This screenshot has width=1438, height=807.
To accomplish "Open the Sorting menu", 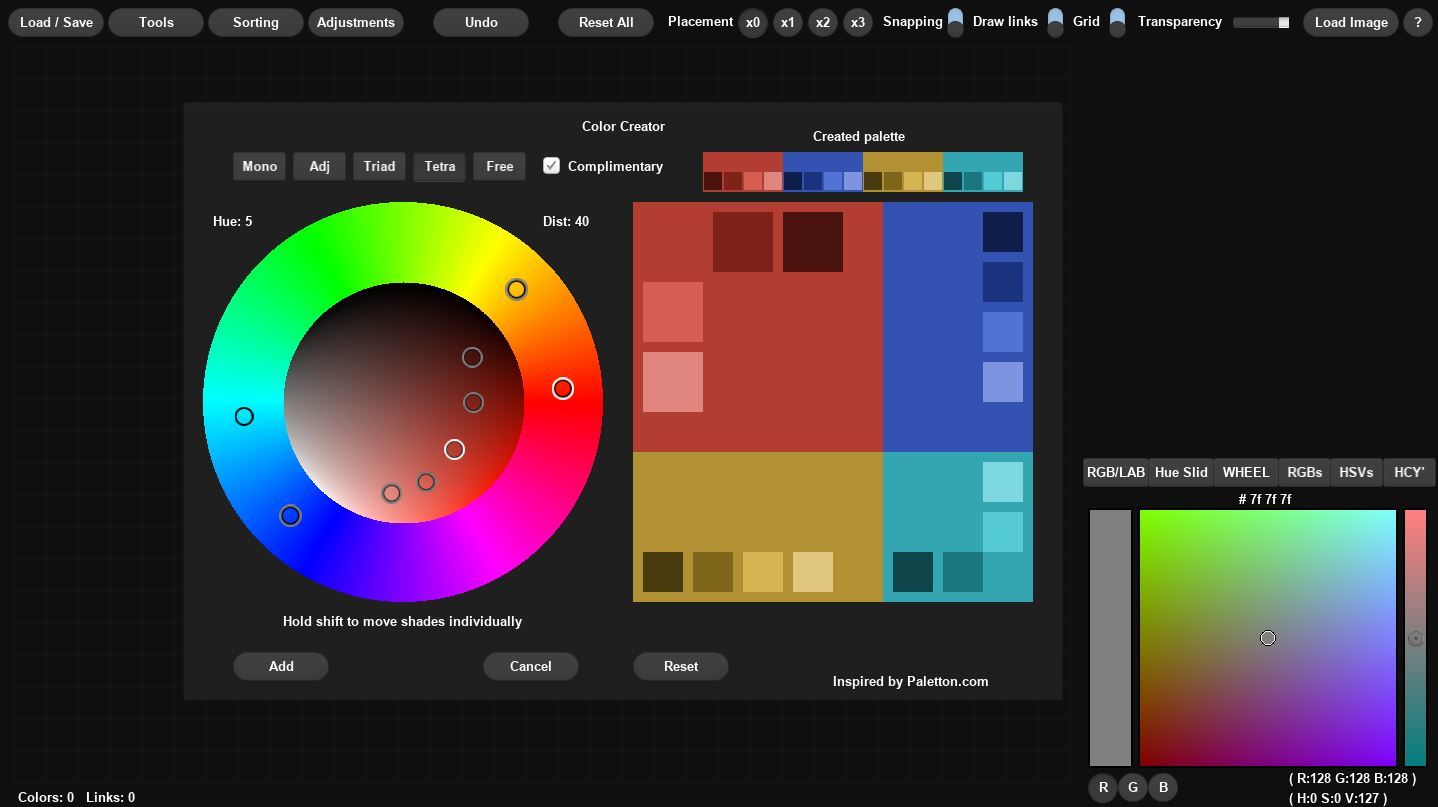I will (x=256, y=22).
